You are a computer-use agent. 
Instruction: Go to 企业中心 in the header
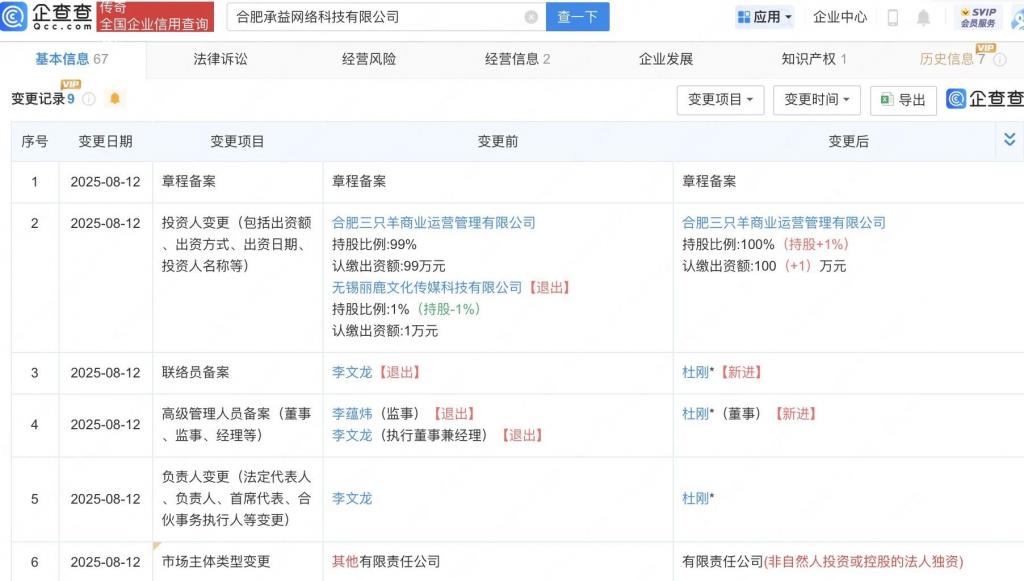[x=840, y=17]
